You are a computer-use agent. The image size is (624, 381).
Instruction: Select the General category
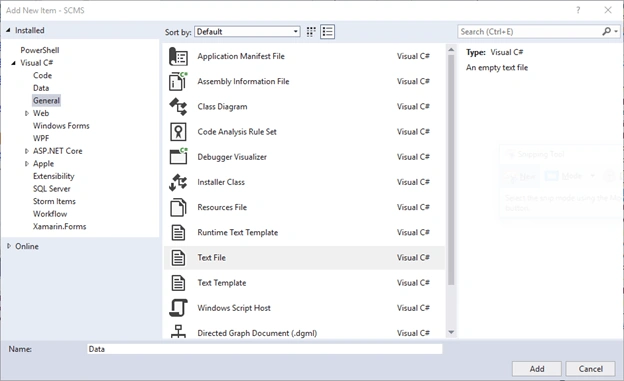coord(46,100)
